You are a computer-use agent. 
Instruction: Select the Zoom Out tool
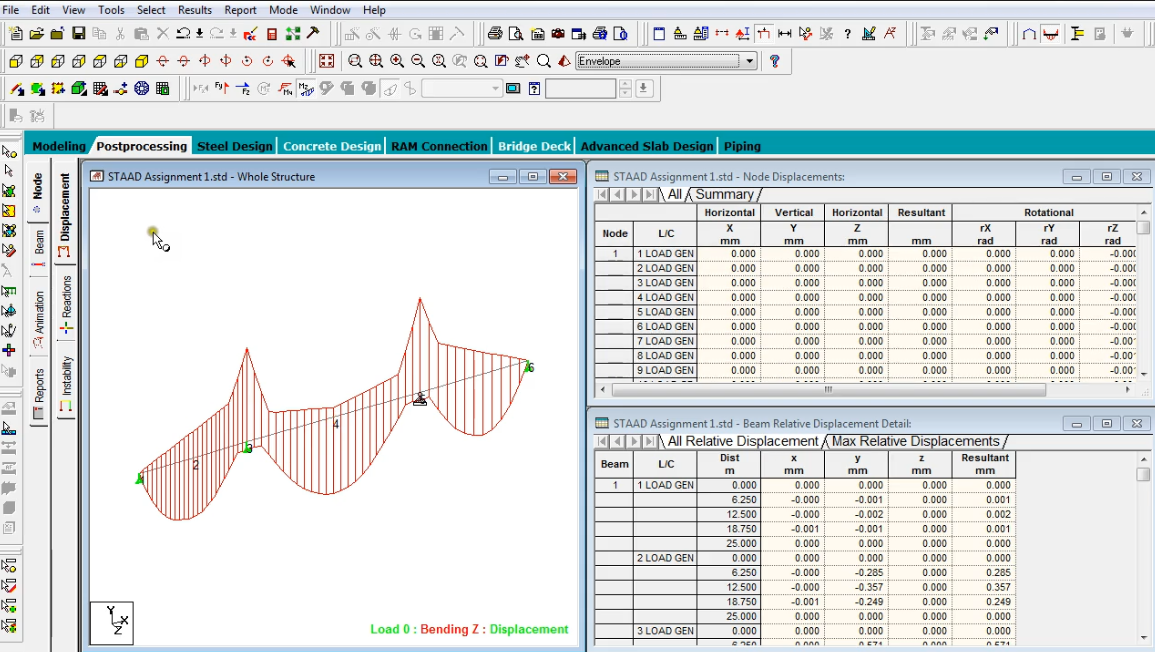point(418,61)
